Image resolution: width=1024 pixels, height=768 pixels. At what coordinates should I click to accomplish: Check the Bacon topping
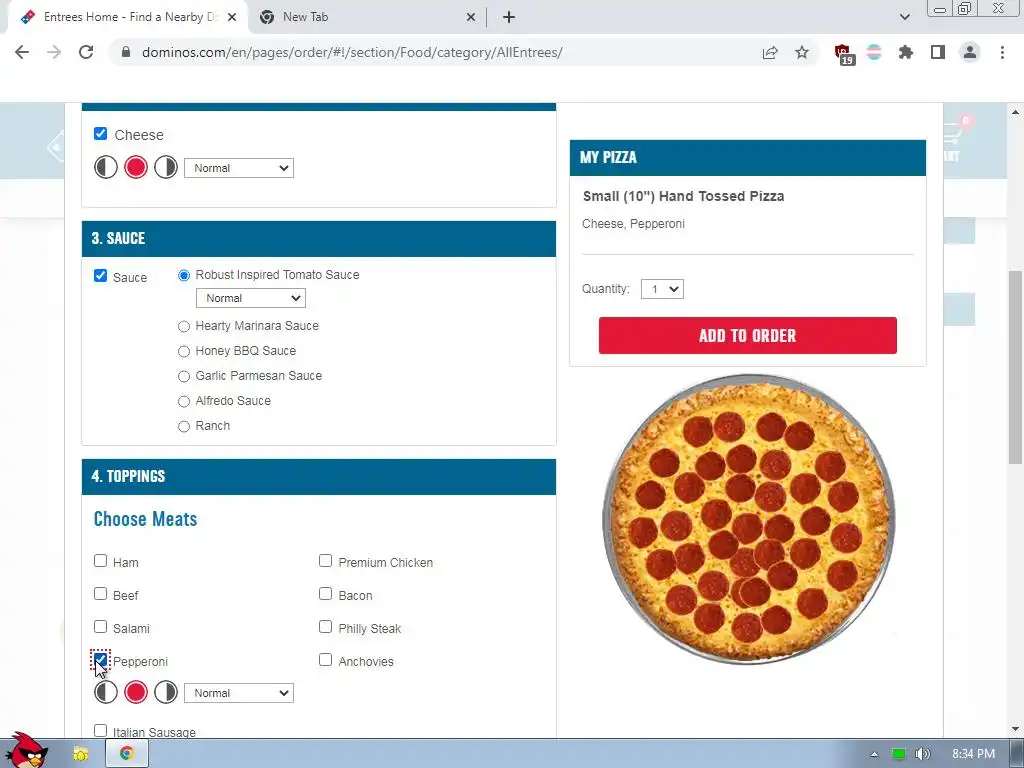click(x=325, y=594)
